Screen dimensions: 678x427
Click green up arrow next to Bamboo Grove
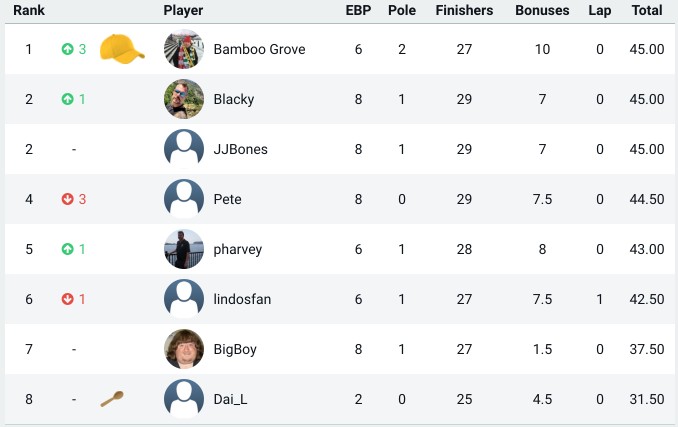(x=67, y=49)
